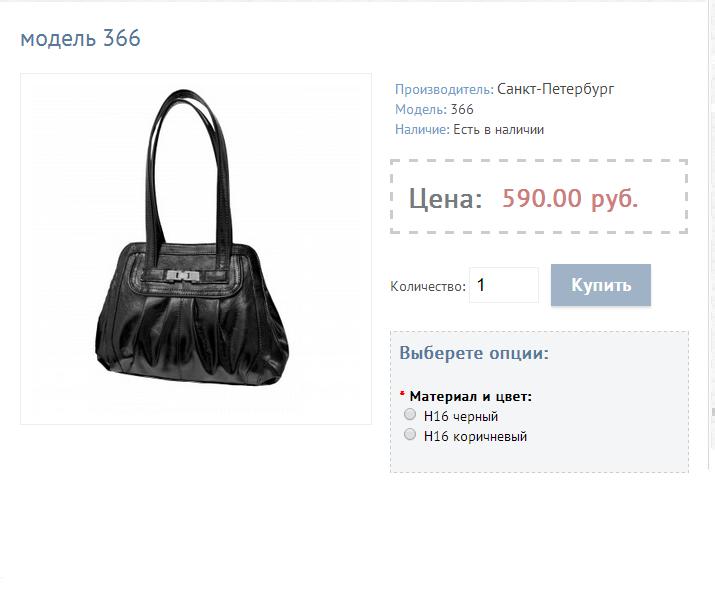Click the Количество quantity input field
Viewport: 715px width, 603px height.
pyautogui.click(x=504, y=285)
